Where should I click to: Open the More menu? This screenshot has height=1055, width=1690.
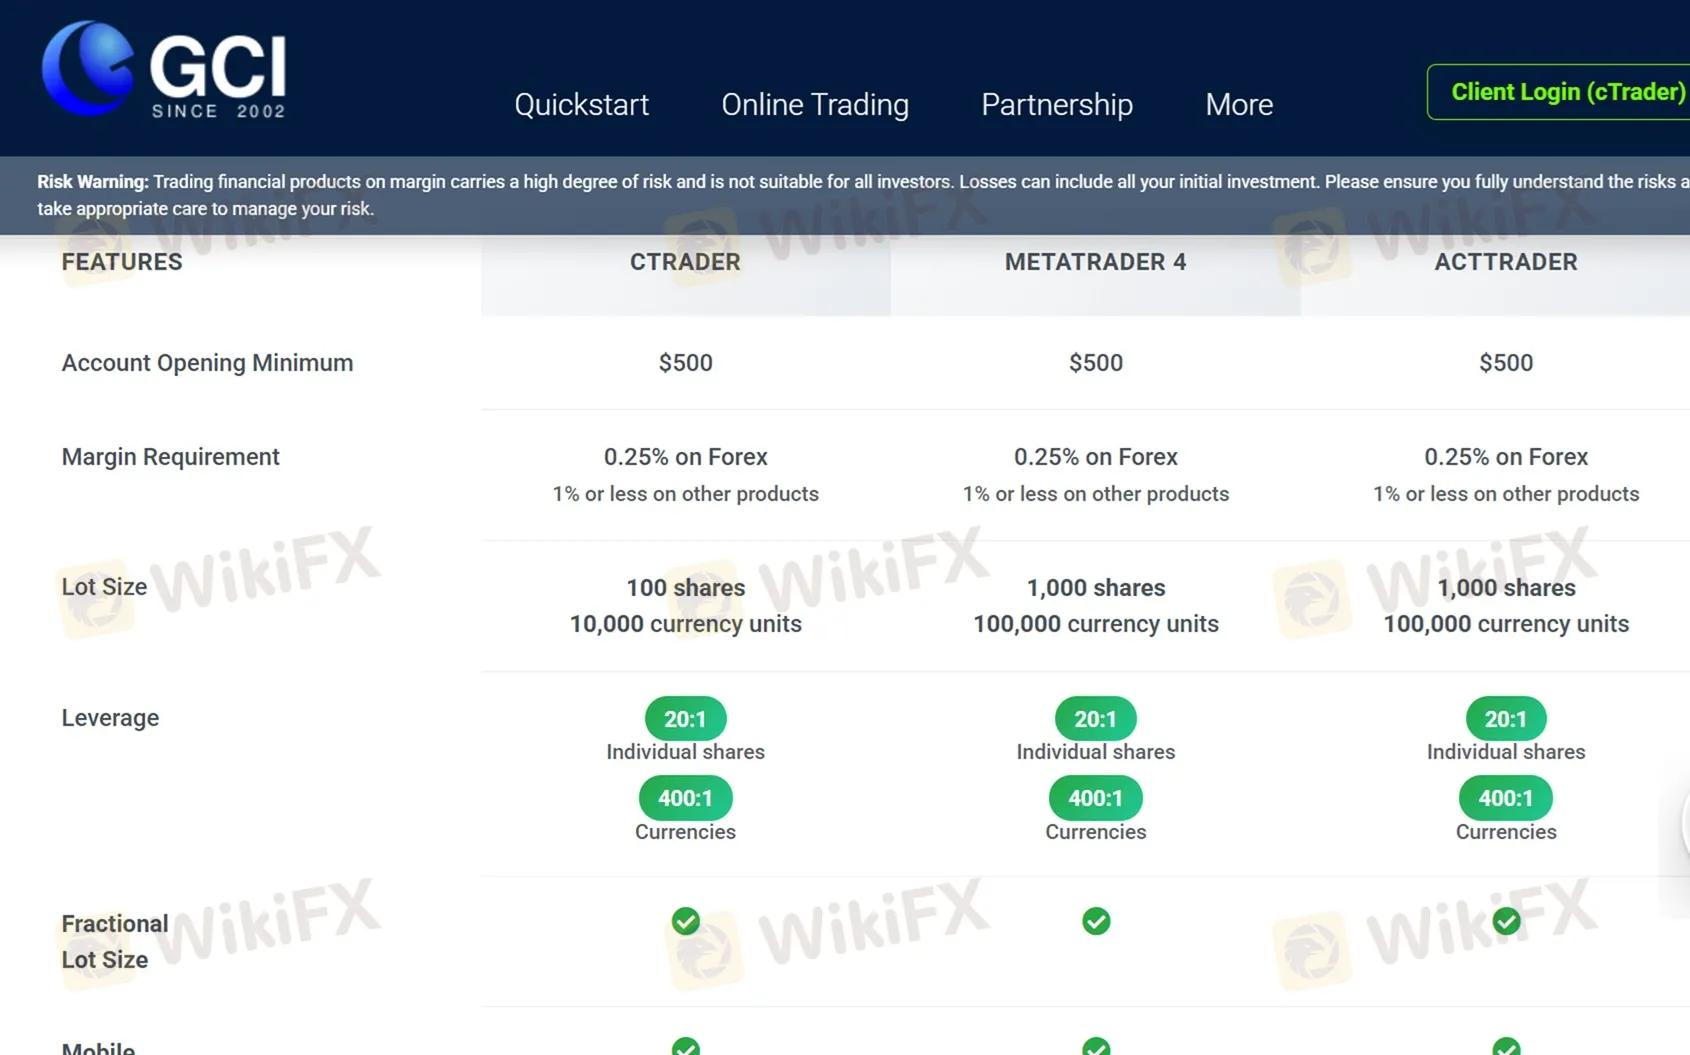1239,104
